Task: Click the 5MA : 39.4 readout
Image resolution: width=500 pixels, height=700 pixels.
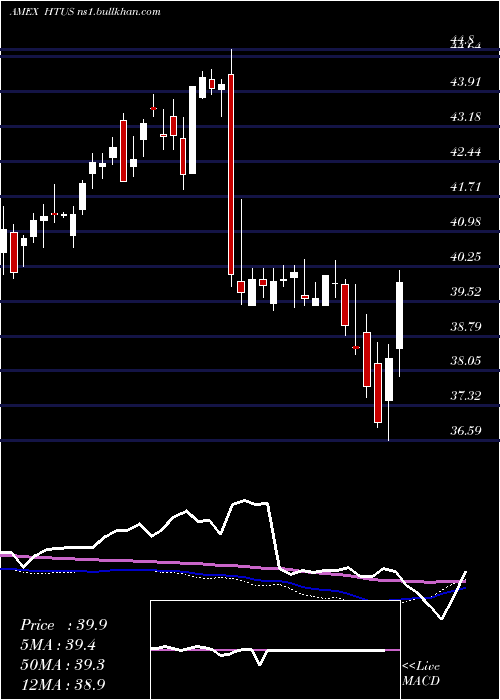Action: click(58, 645)
